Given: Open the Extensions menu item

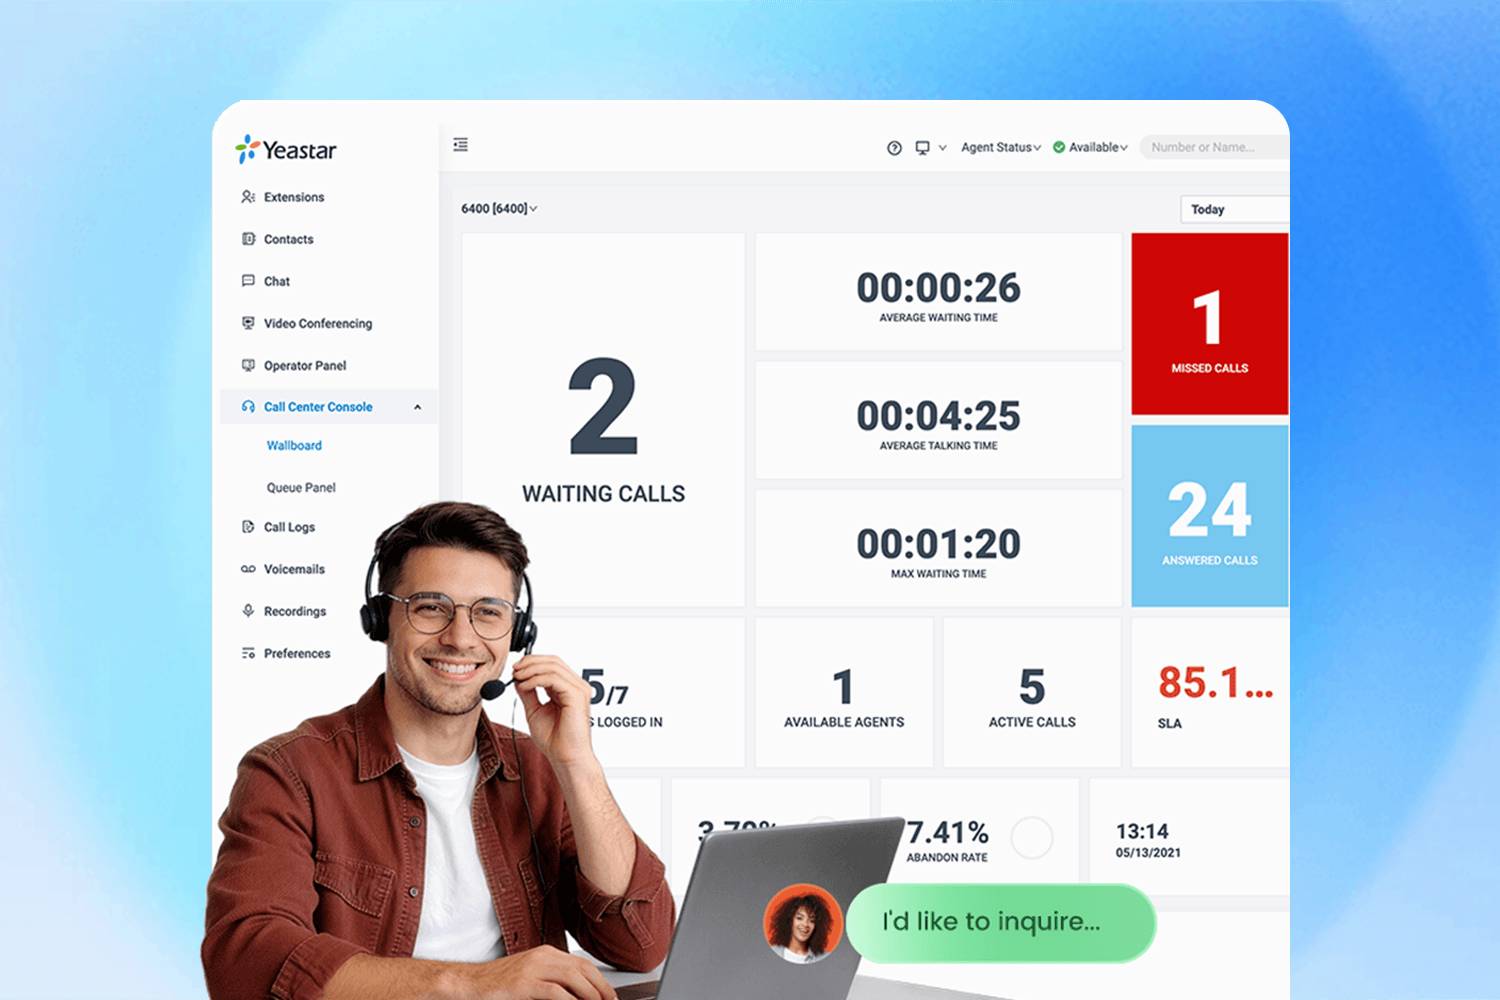Looking at the screenshot, I should click(x=294, y=197).
